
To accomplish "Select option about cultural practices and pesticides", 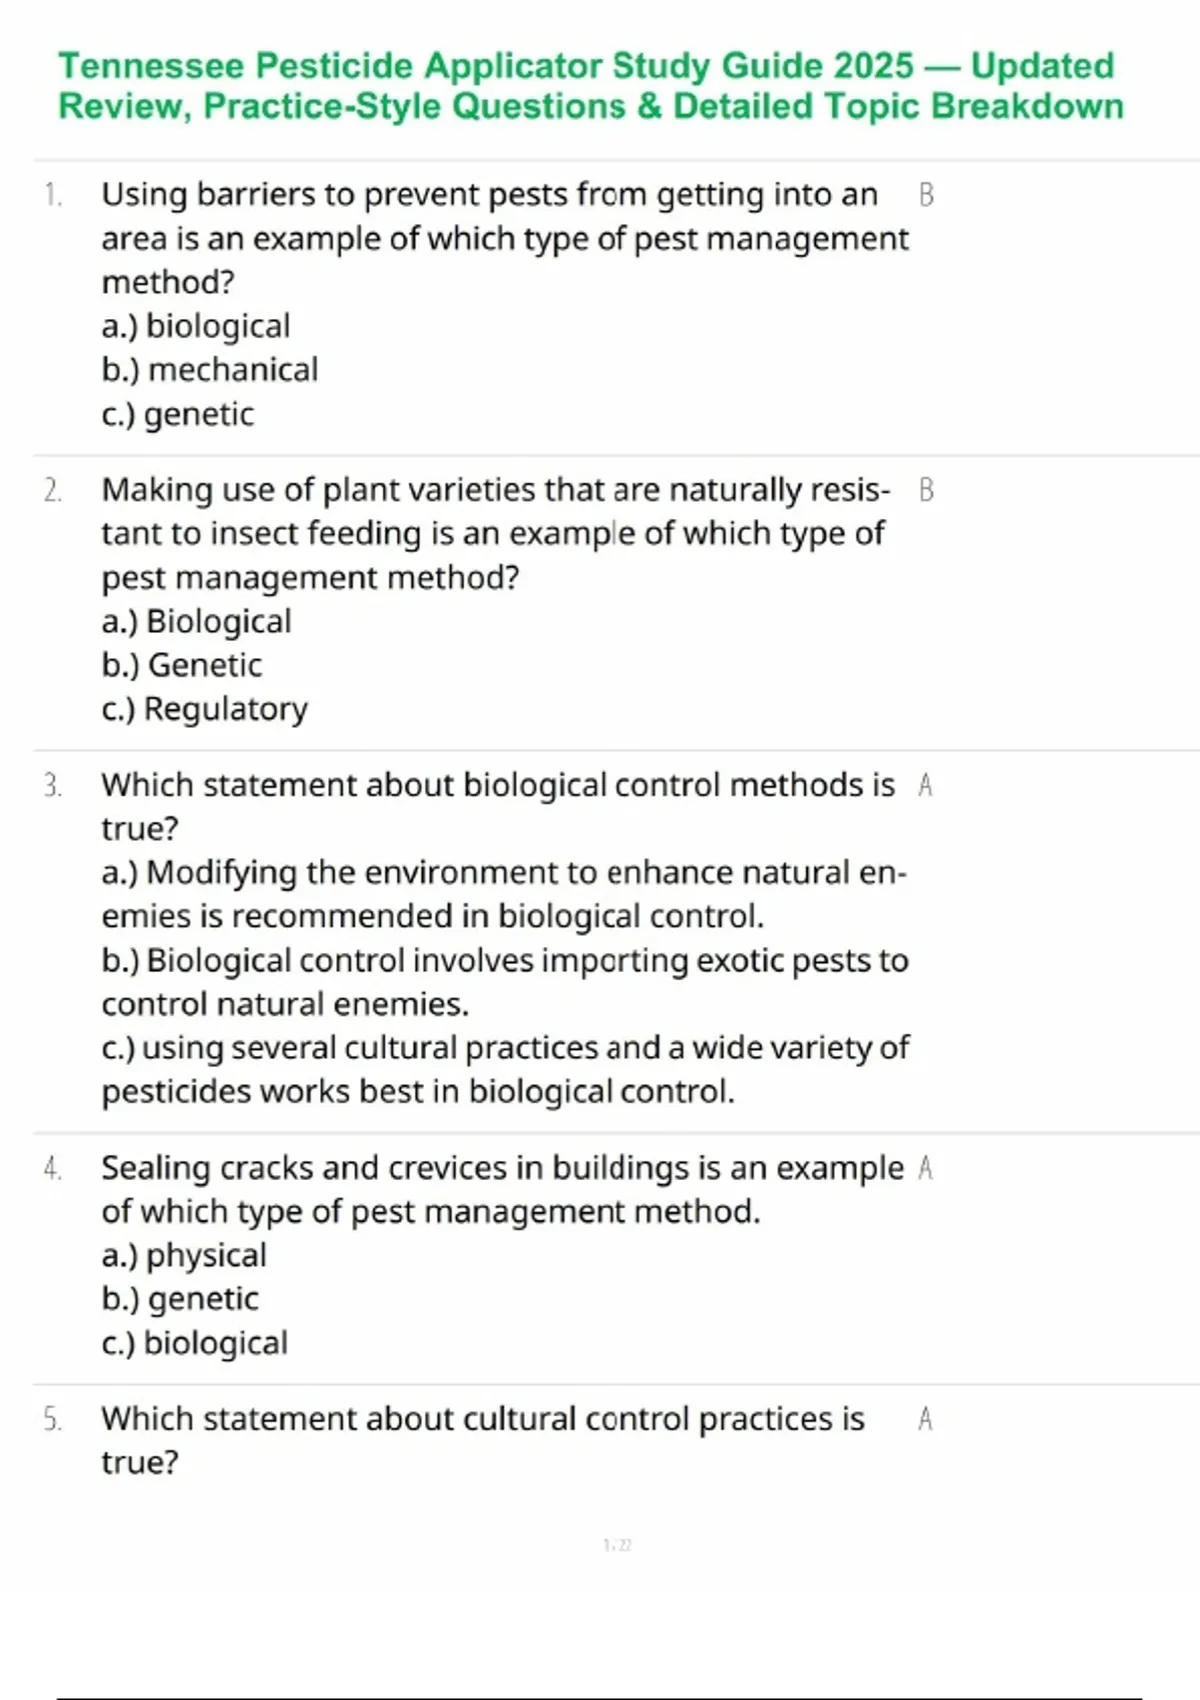I will point(505,1069).
